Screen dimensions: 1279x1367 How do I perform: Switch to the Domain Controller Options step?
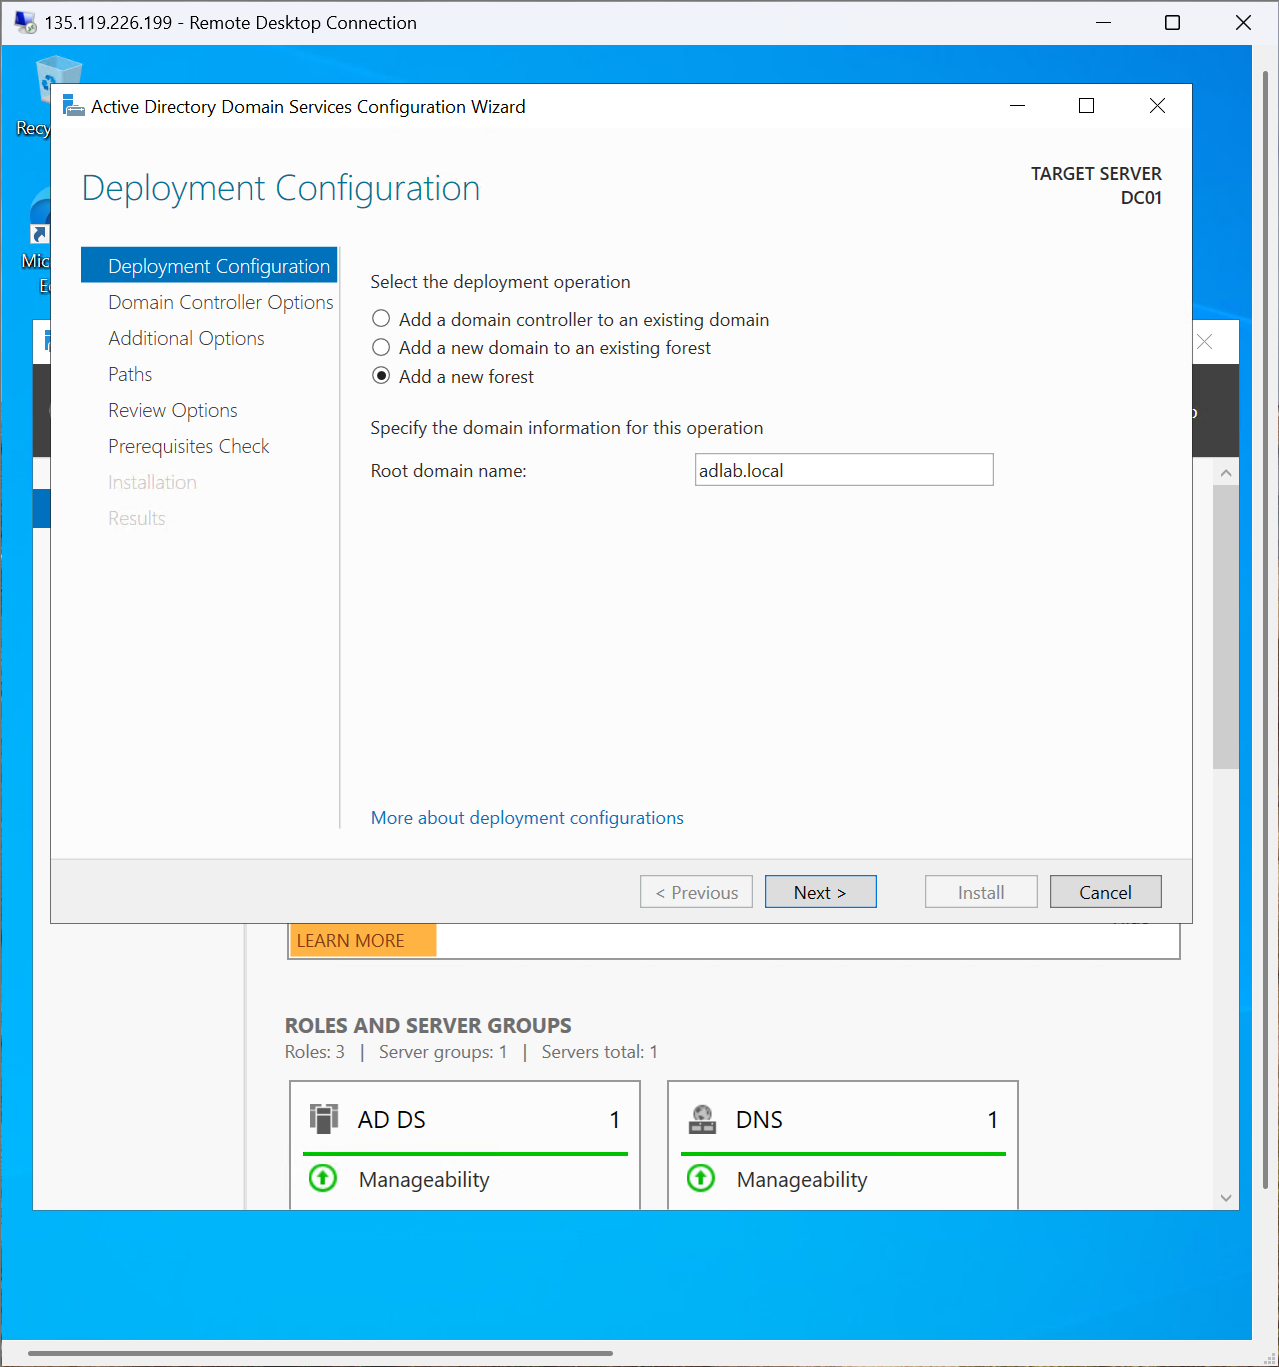(x=220, y=302)
